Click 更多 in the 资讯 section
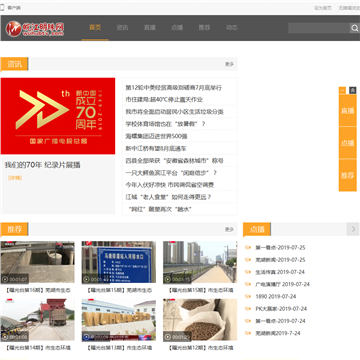The image size is (360, 360). (229, 64)
